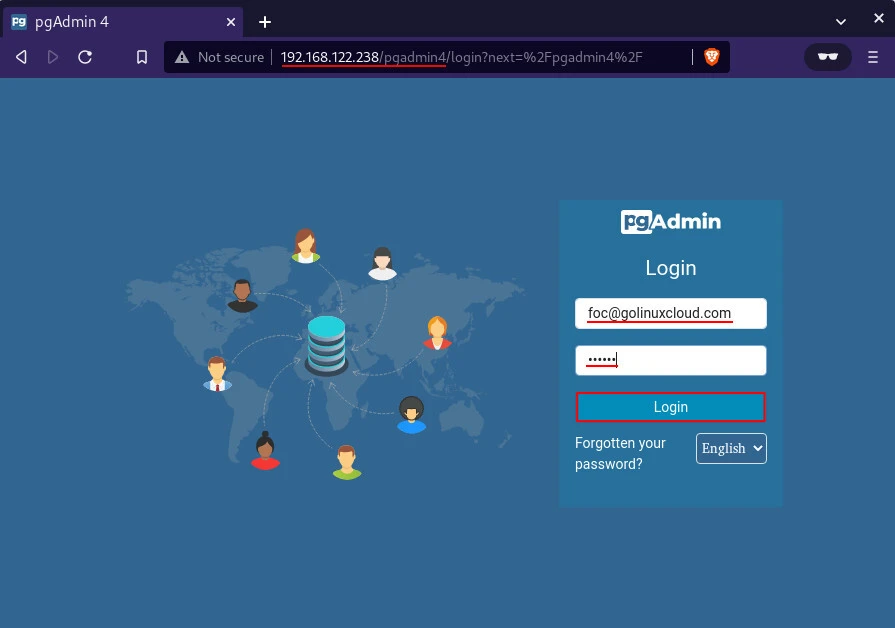Select the pgAdmin 4 browser tab
The image size is (895, 628).
[x=110, y=21]
